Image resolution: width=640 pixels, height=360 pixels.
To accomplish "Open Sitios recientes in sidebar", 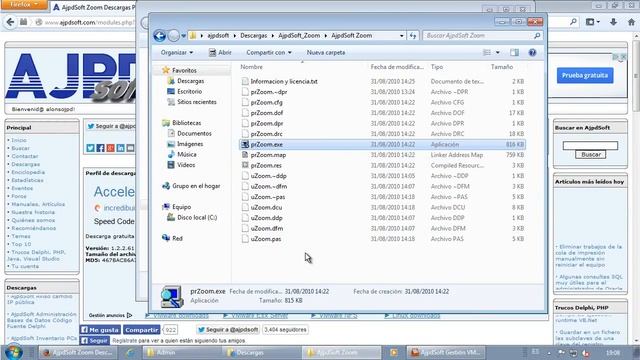I will pyautogui.click(x=197, y=102).
